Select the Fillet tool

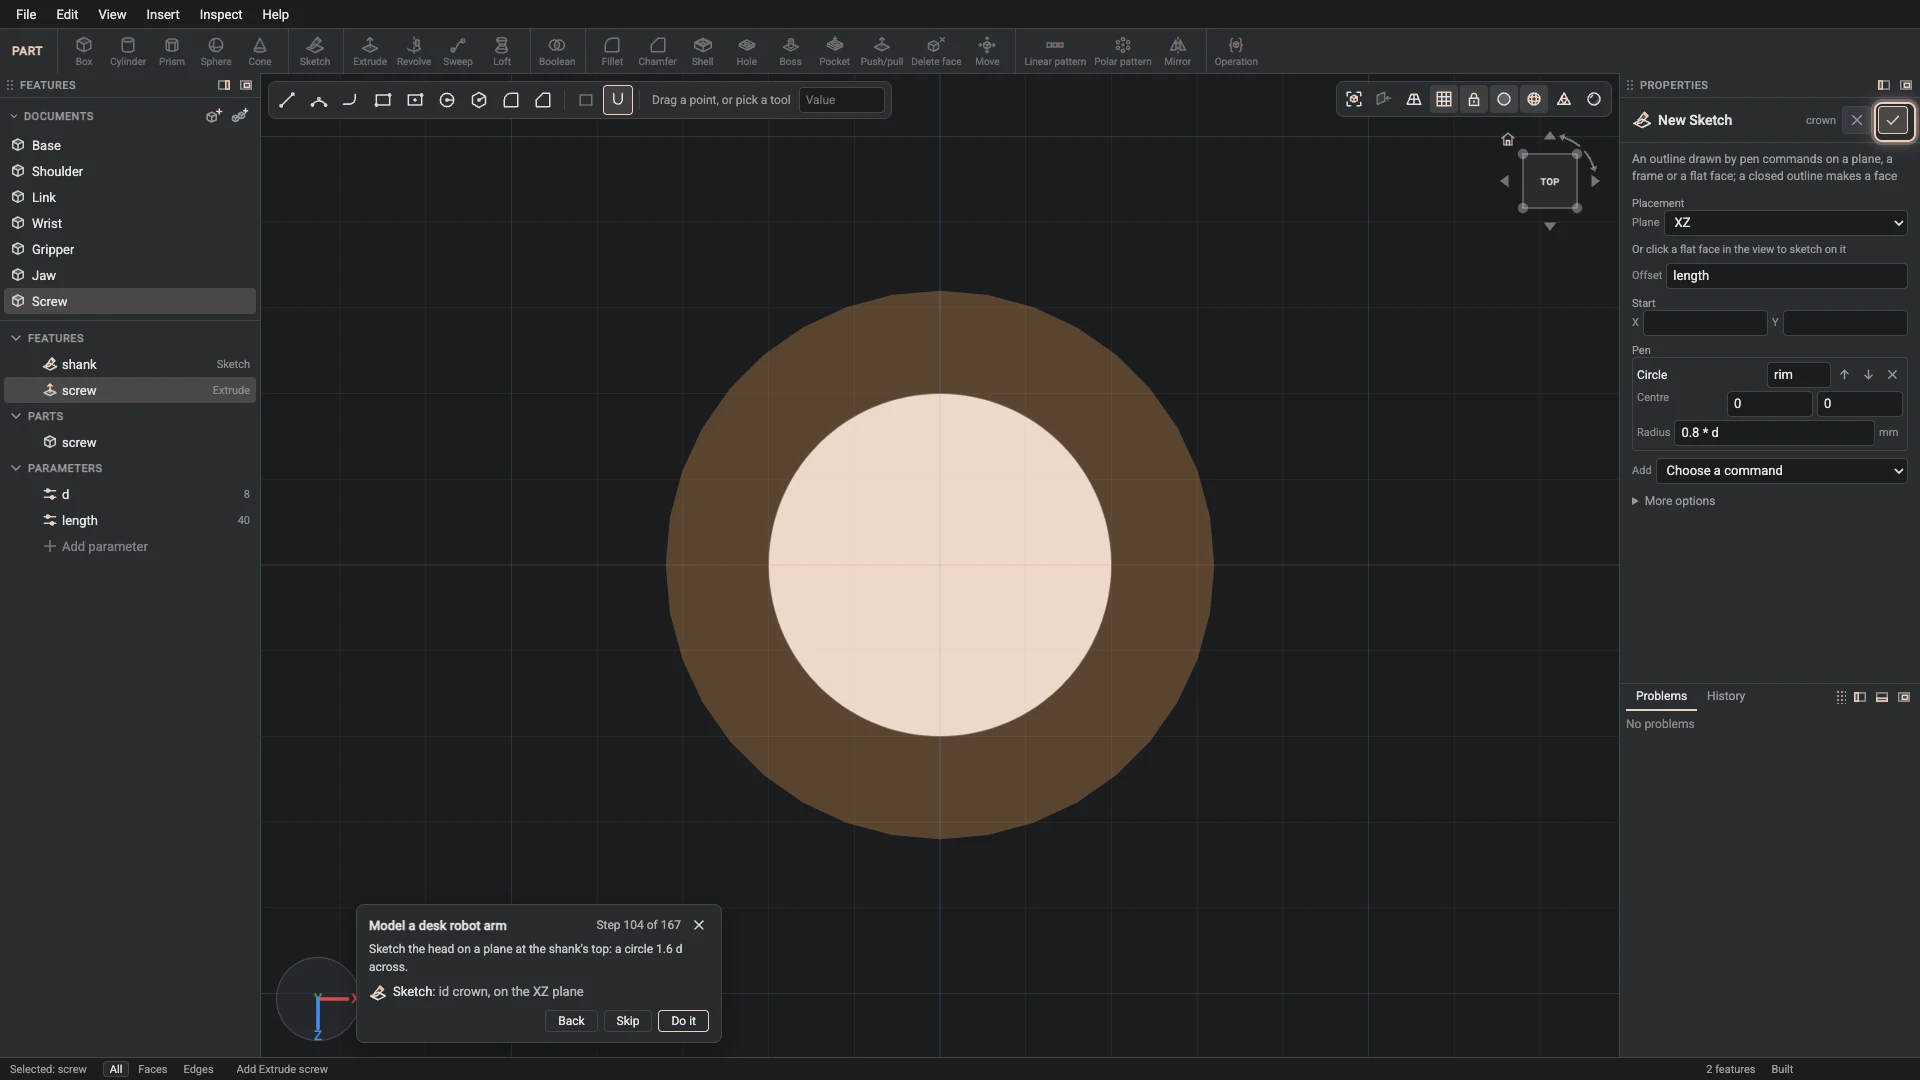[x=612, y=51]
